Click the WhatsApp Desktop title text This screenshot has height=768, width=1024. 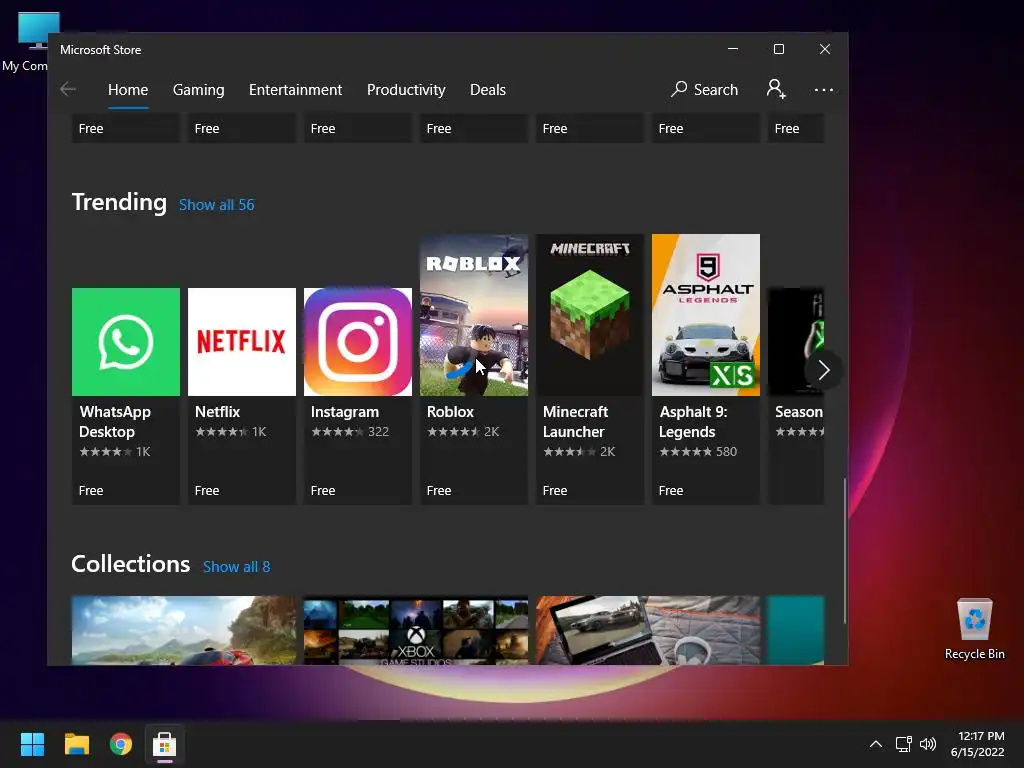click(x=115, y=422)
